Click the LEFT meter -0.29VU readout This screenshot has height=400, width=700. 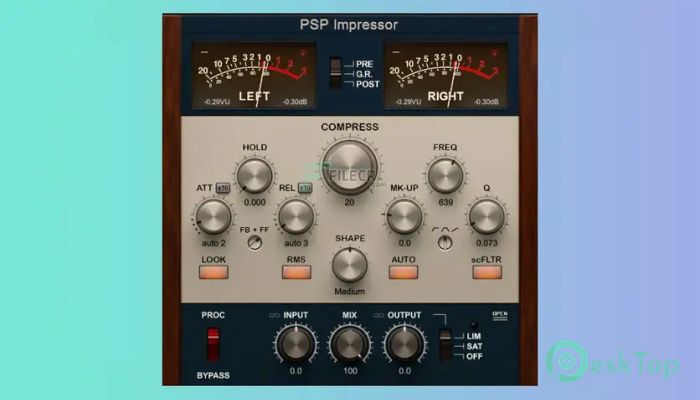click(217, 102)
